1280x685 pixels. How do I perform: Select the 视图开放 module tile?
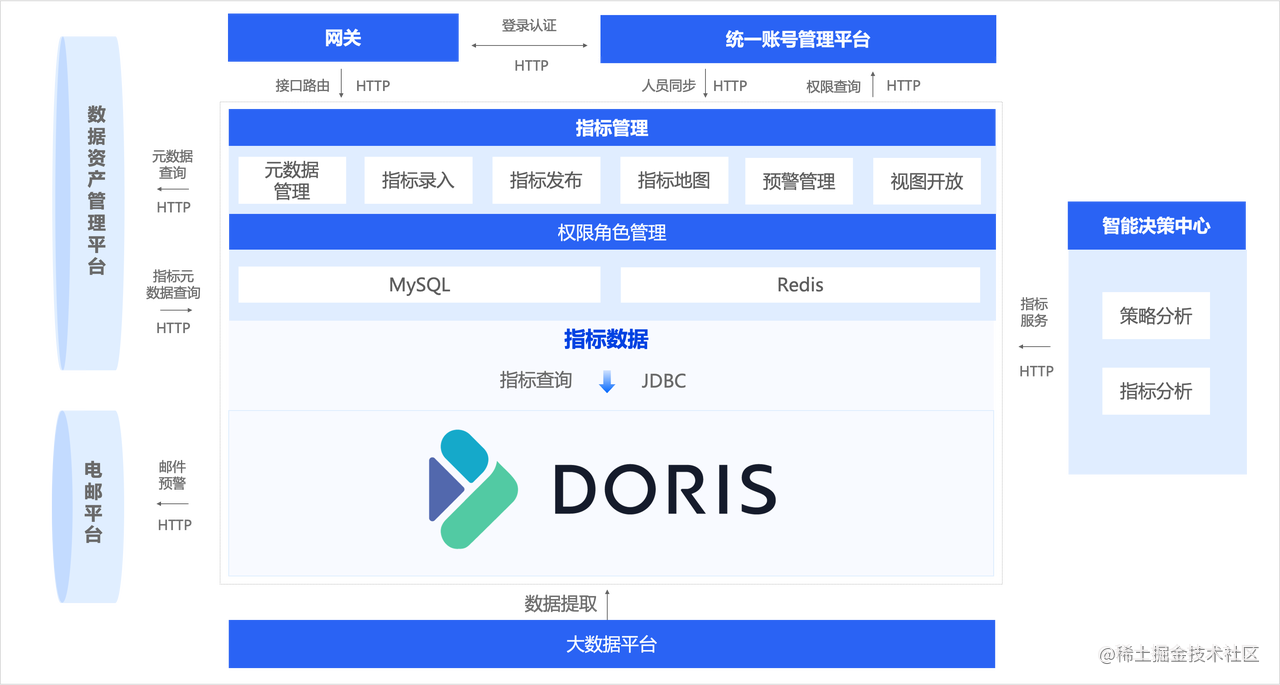coord(926,180)
